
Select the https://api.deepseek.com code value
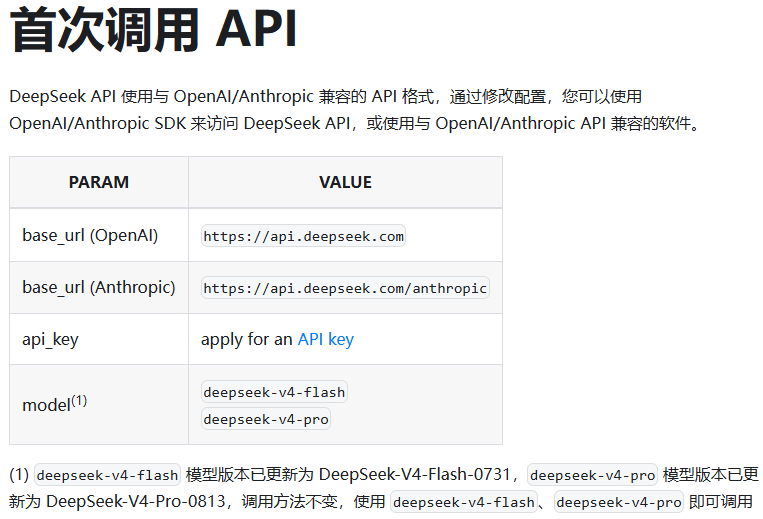click(x=303, y=236)
